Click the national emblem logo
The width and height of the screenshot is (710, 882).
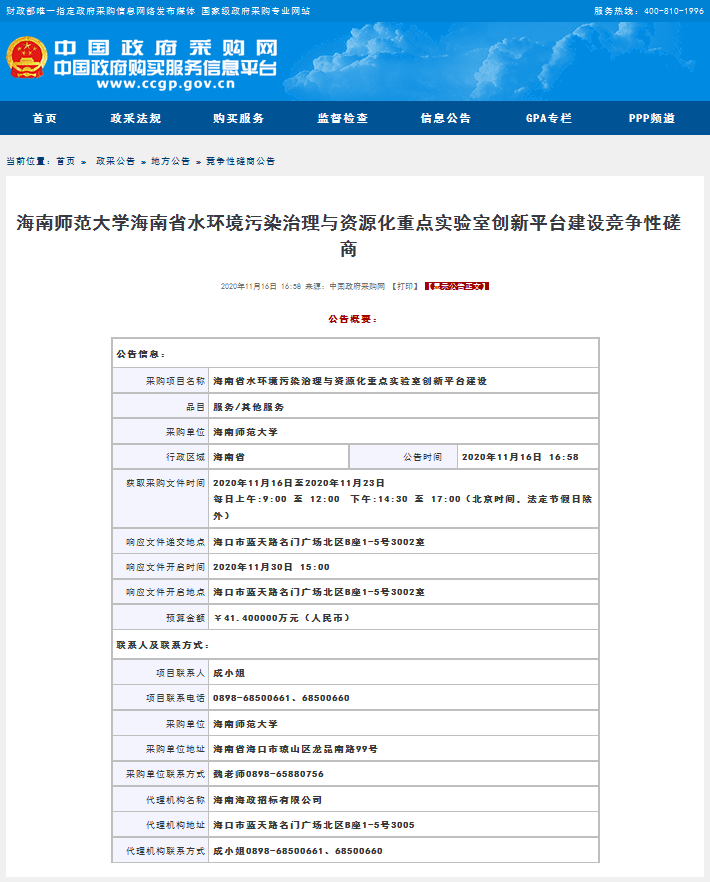point(26,57)
